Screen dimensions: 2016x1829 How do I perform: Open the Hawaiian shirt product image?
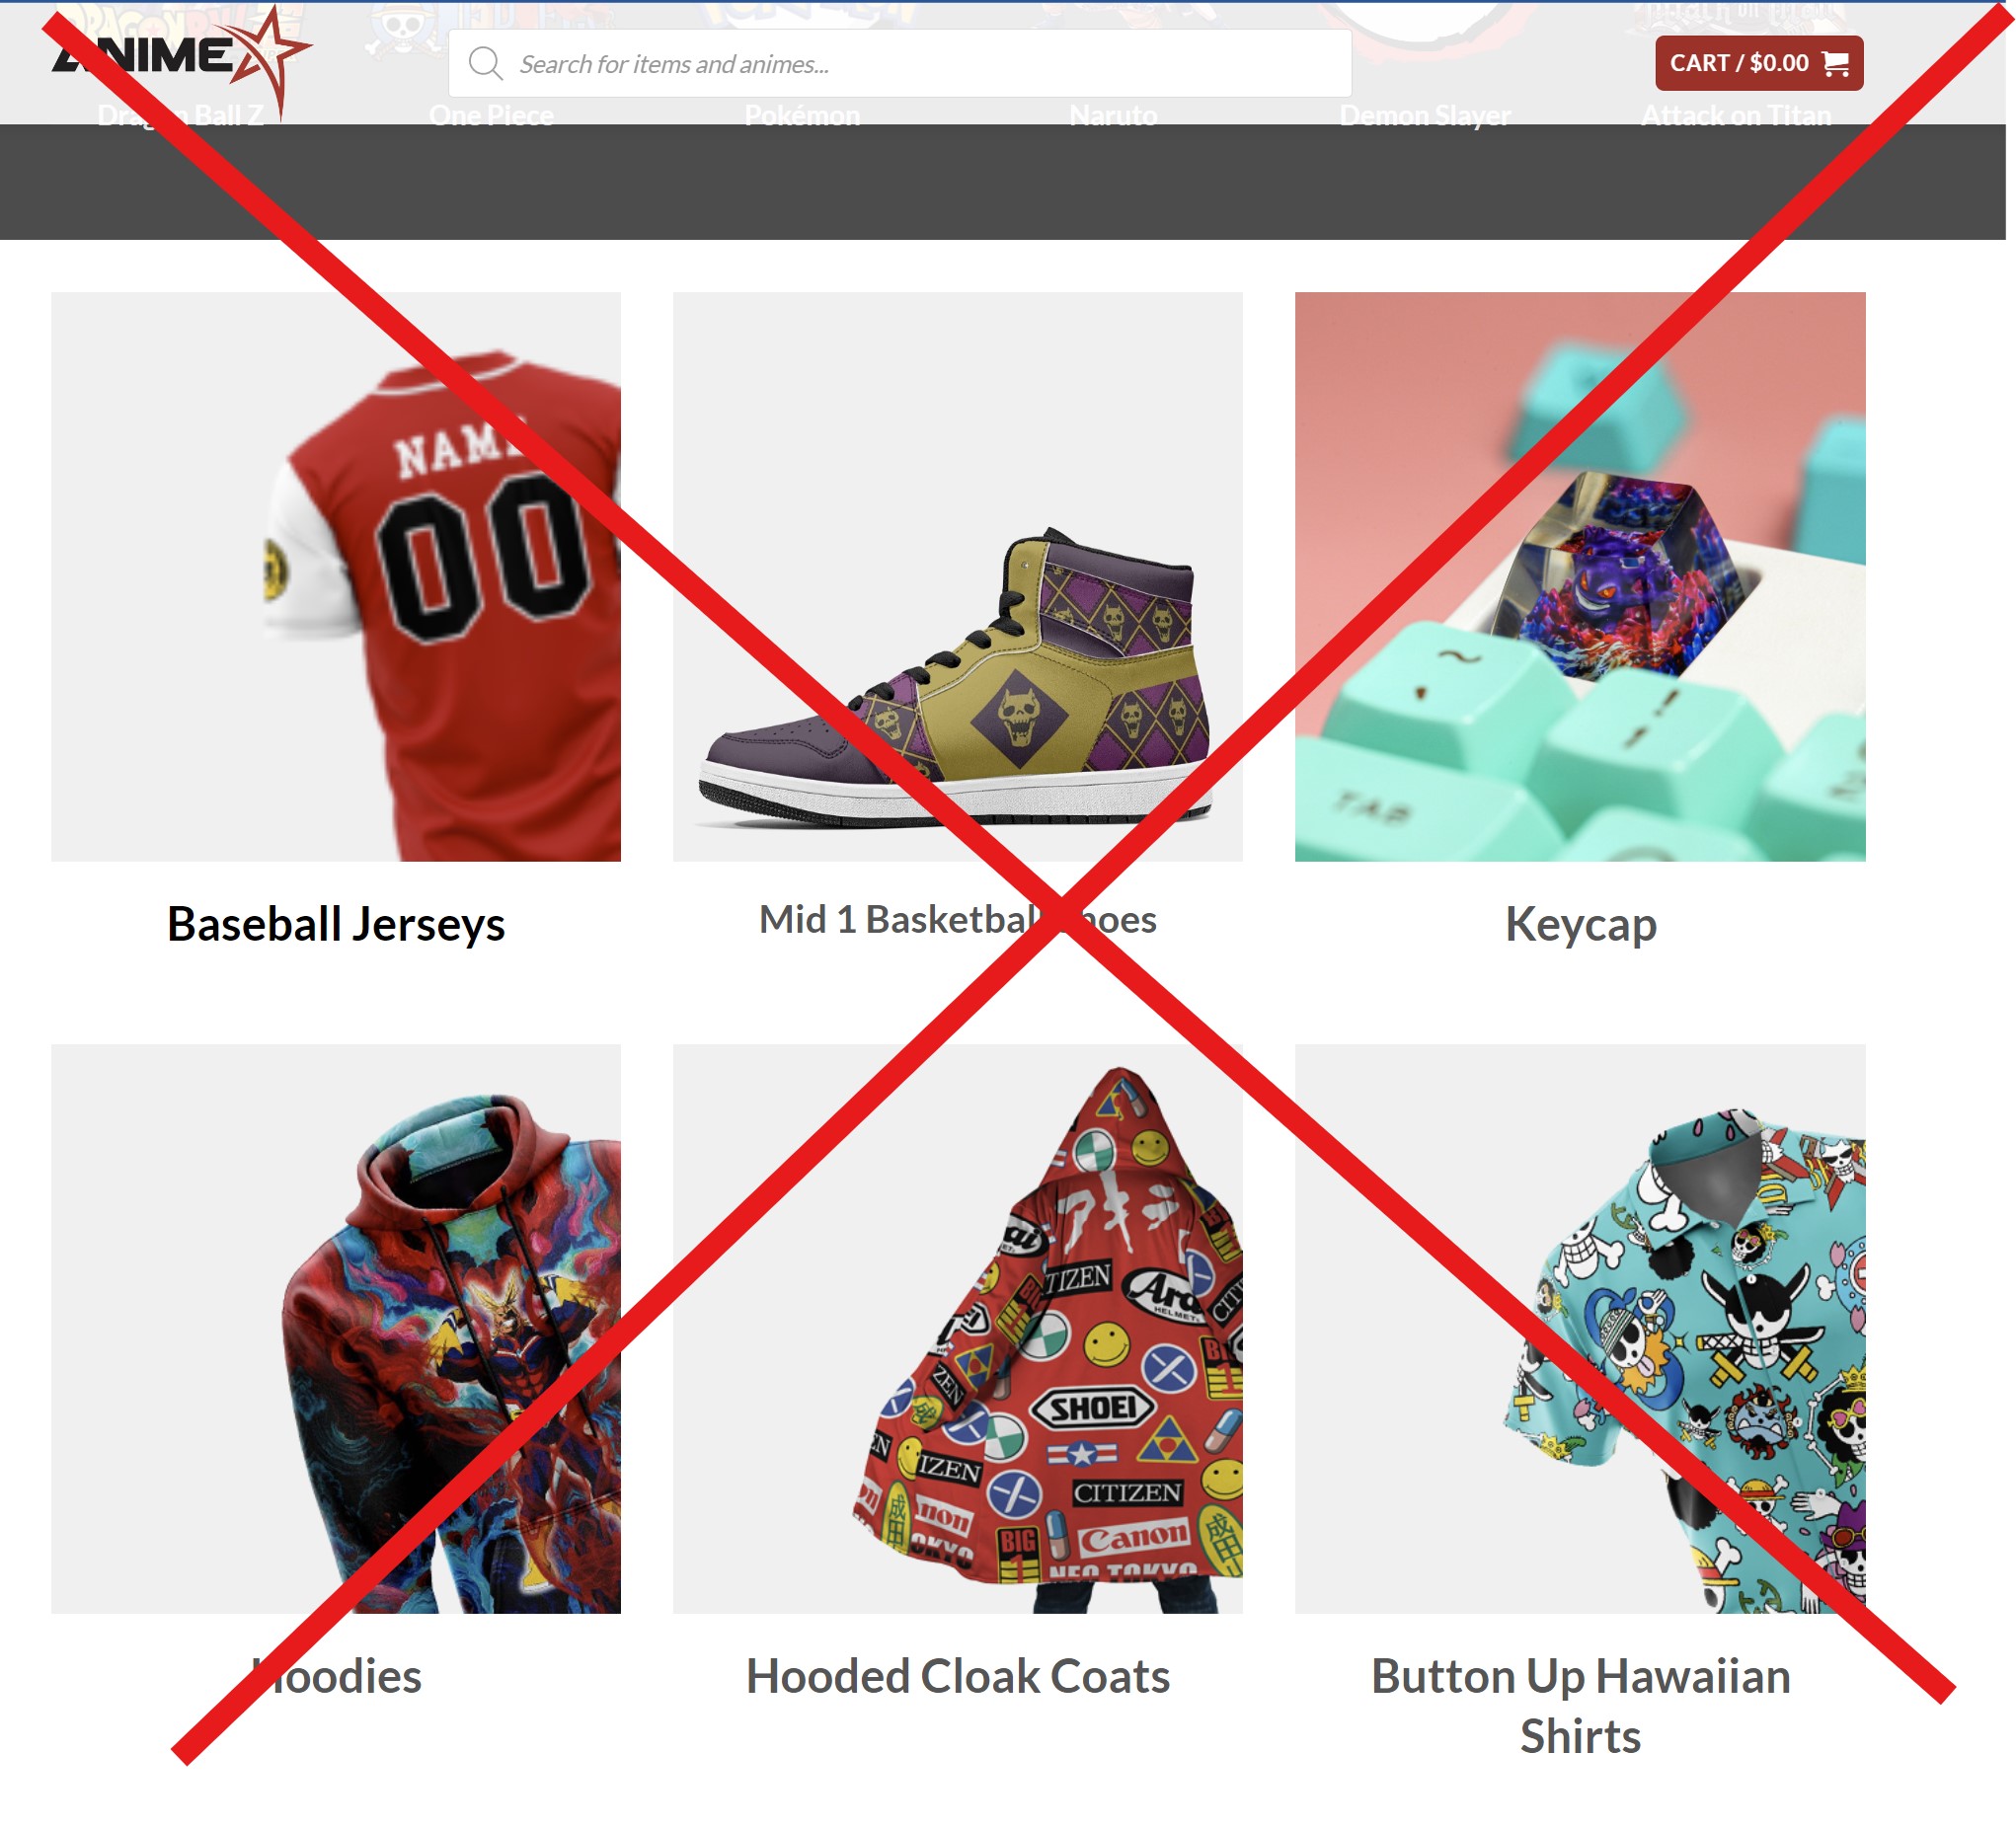[x=1580, y=1329]
